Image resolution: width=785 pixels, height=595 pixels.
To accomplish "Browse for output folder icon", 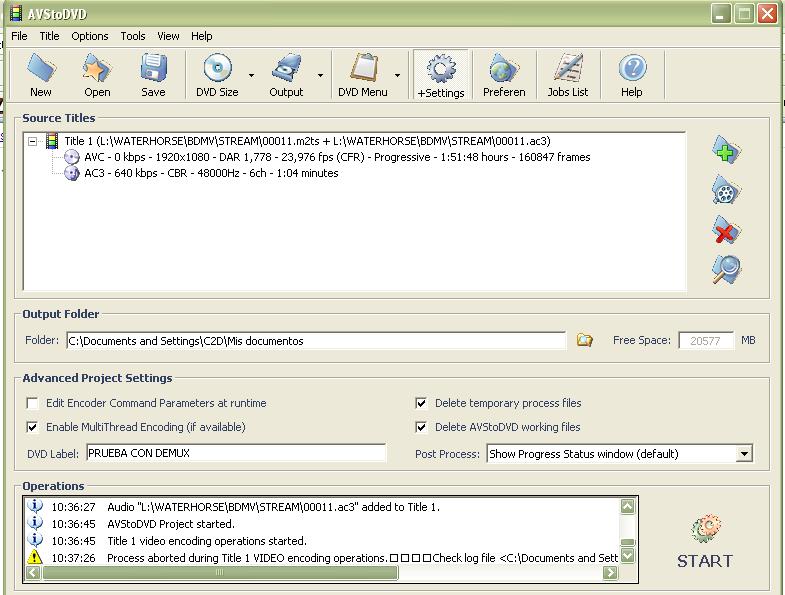I will point(585,341).
